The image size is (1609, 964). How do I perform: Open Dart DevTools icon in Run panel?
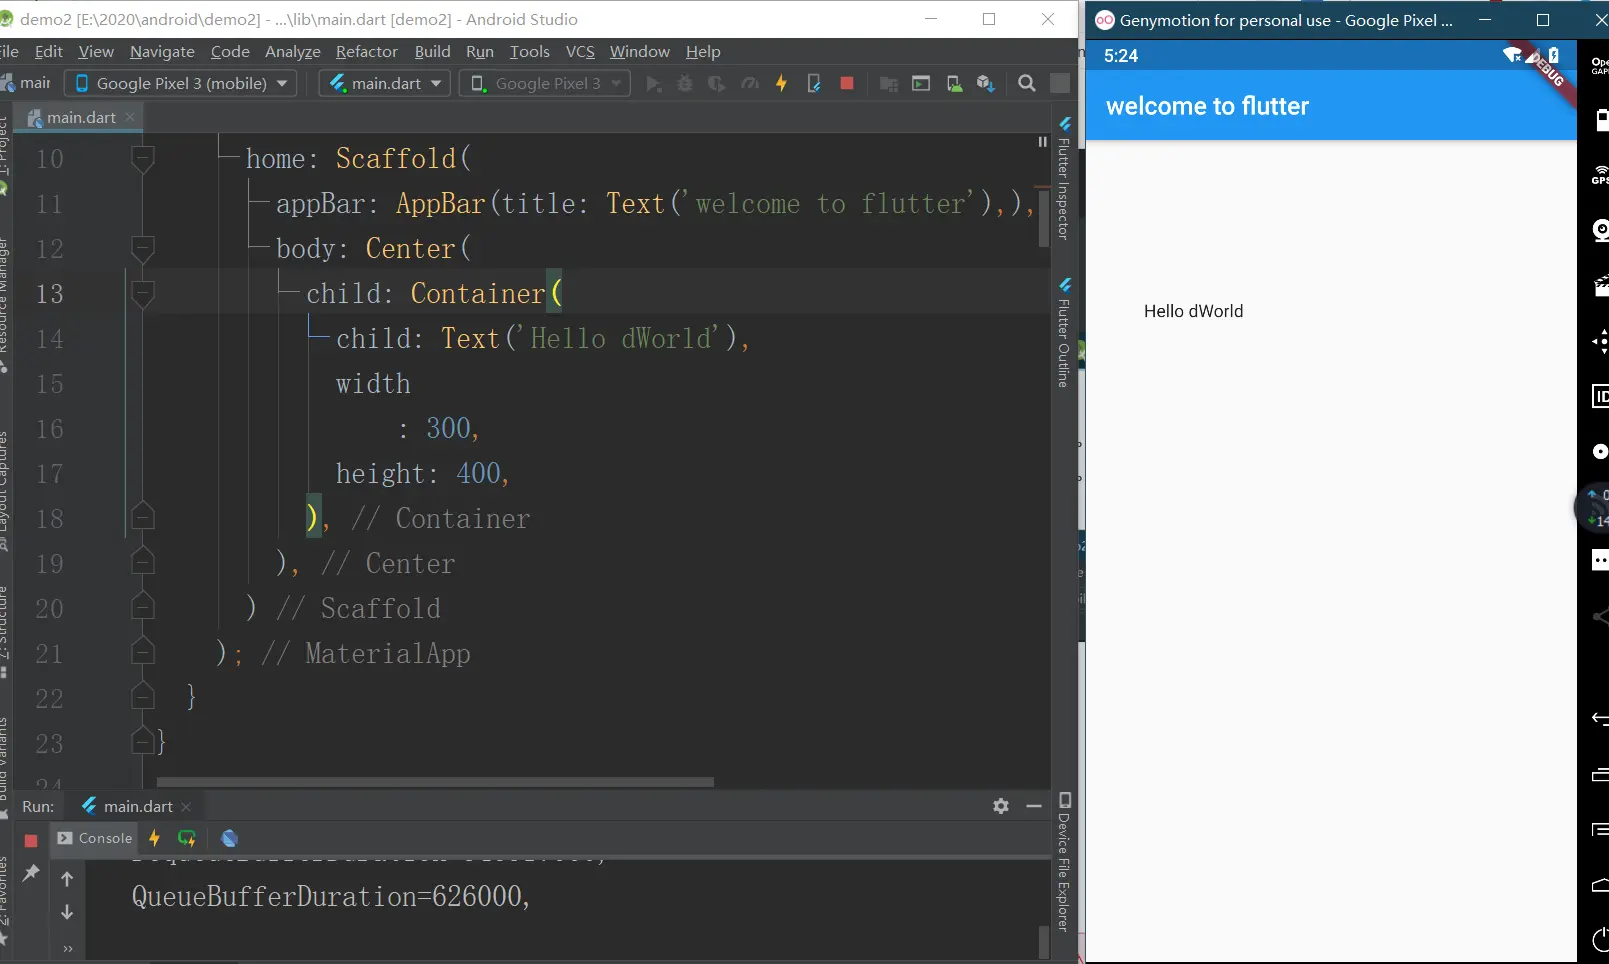pyautogui.click(x=230, y=838)
